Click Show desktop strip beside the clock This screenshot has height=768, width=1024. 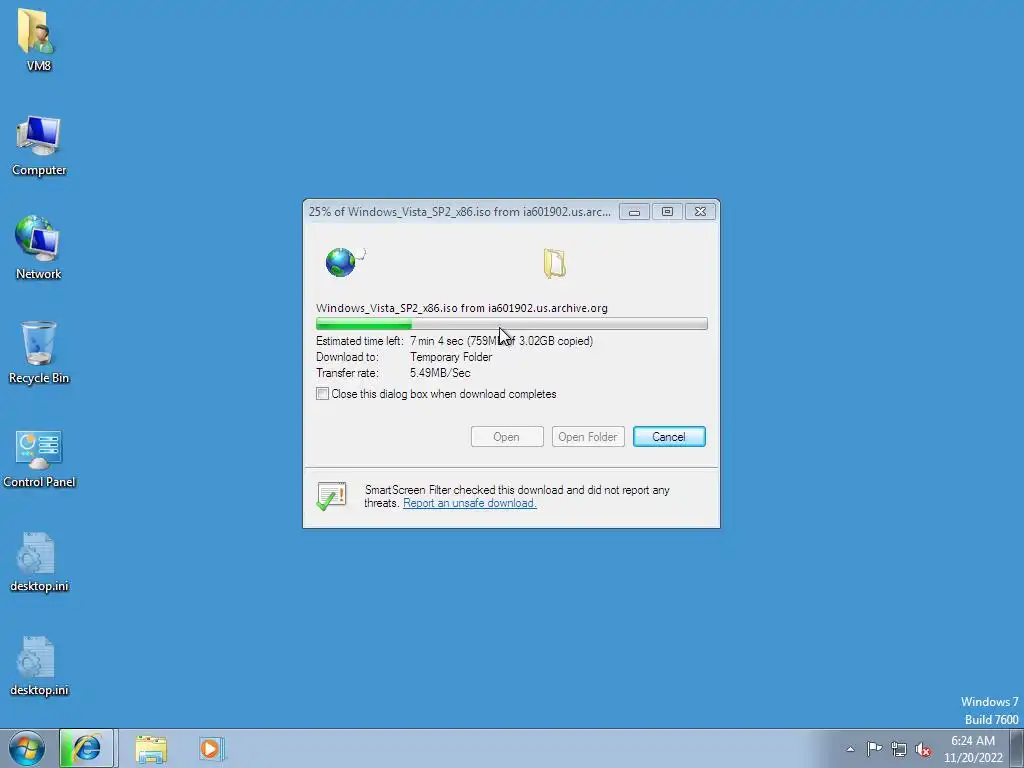pos(1017,749)
